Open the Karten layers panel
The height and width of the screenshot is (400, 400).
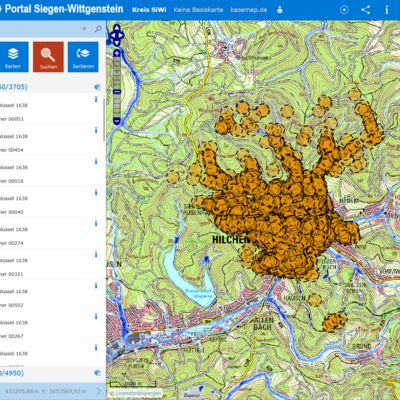click(x=13, y=57)
